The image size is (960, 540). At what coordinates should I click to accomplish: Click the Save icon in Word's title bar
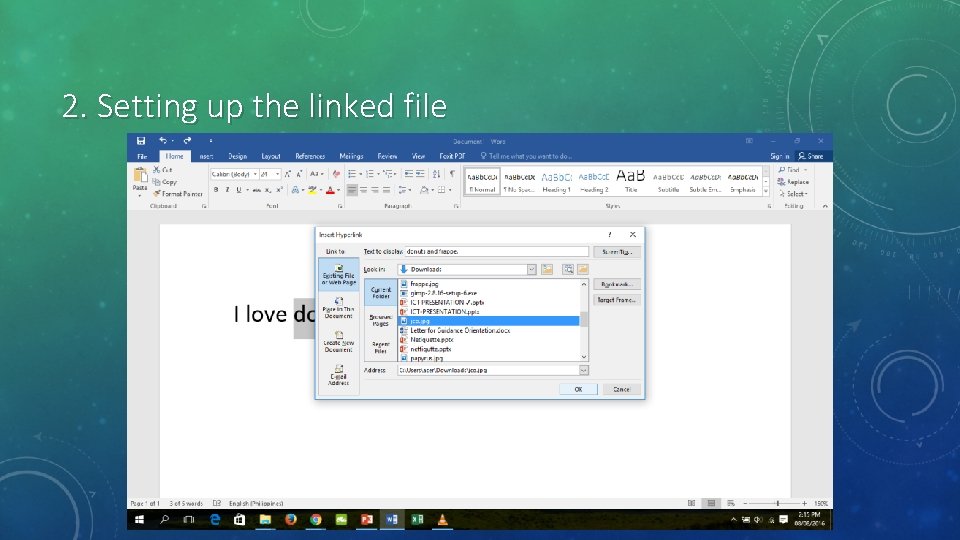coord(141,141)
